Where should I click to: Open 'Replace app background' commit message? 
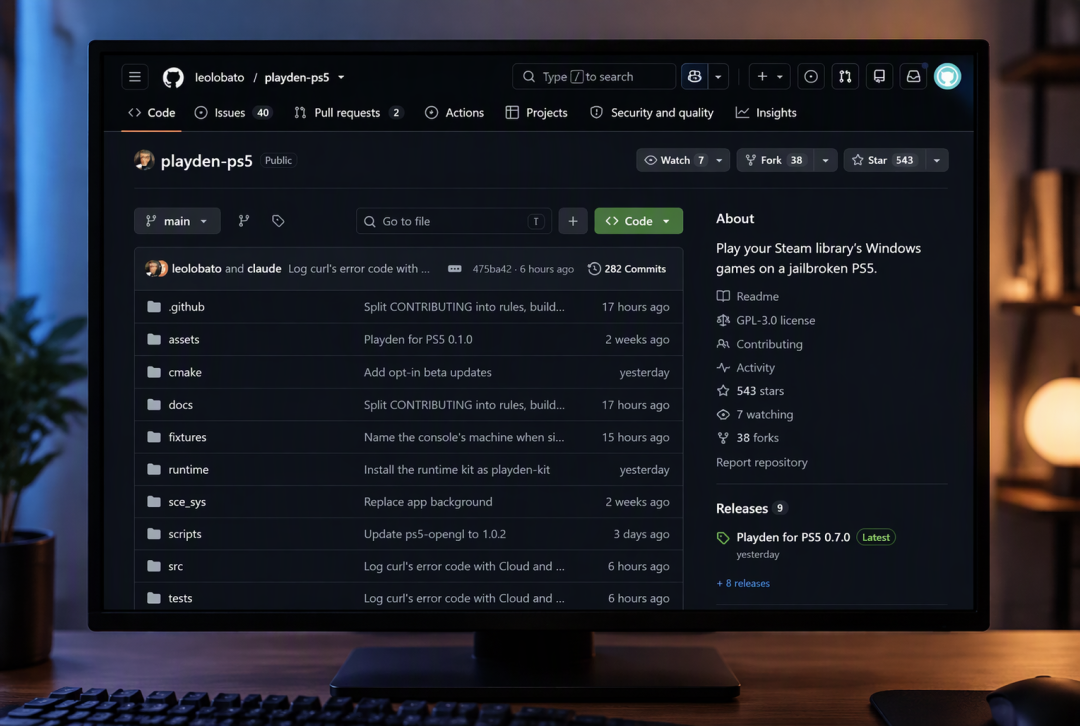click(428, 501)
